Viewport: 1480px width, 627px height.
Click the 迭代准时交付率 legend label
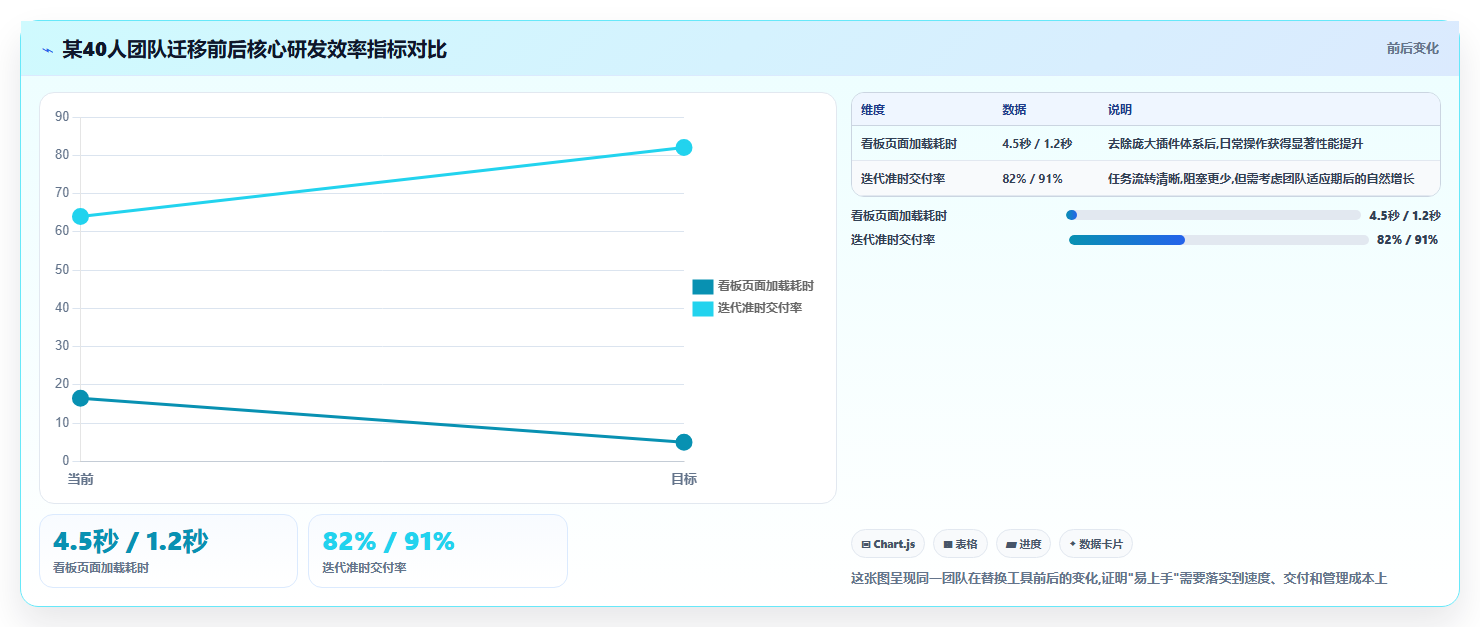click(759, 308)
